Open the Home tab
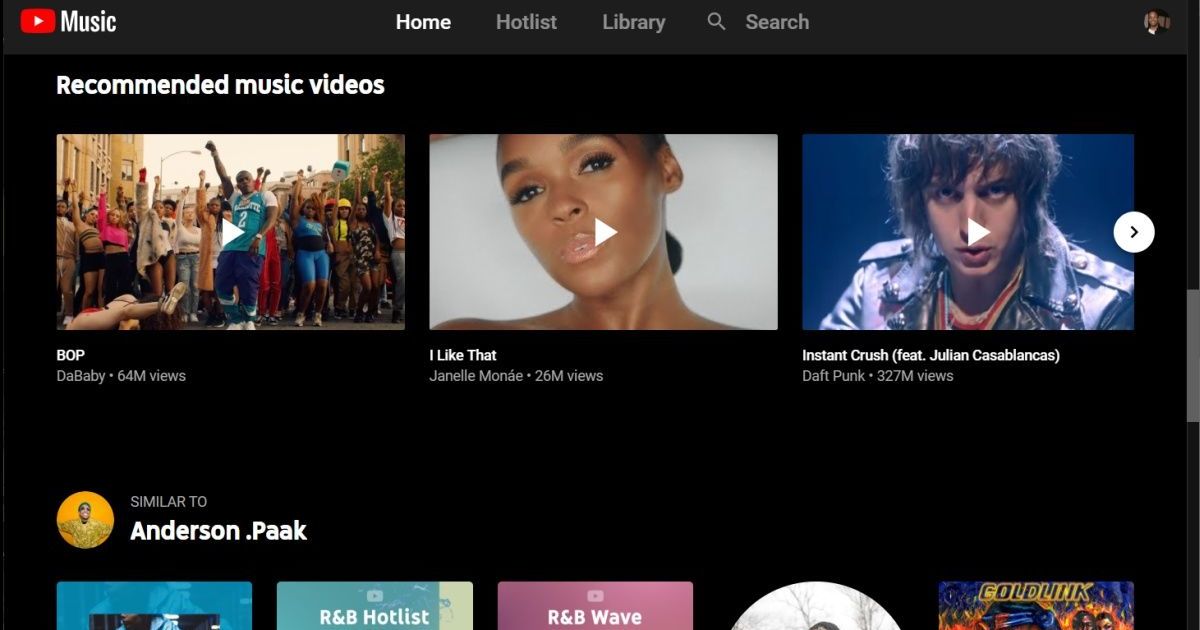Screen dimensions: 1200x630 click(x=423, y=22)
